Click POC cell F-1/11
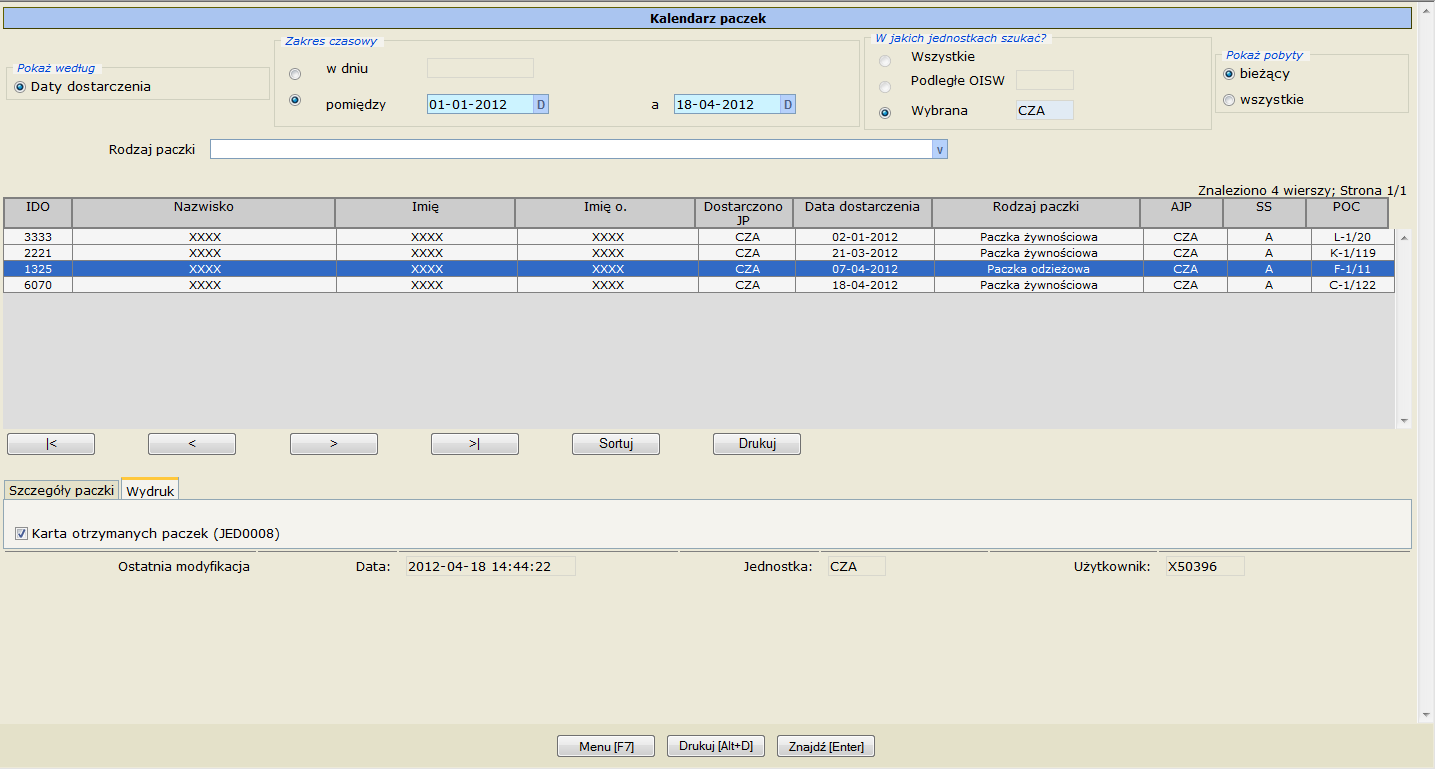This screenshot has width=1436, height=769. click(1351, 269)
